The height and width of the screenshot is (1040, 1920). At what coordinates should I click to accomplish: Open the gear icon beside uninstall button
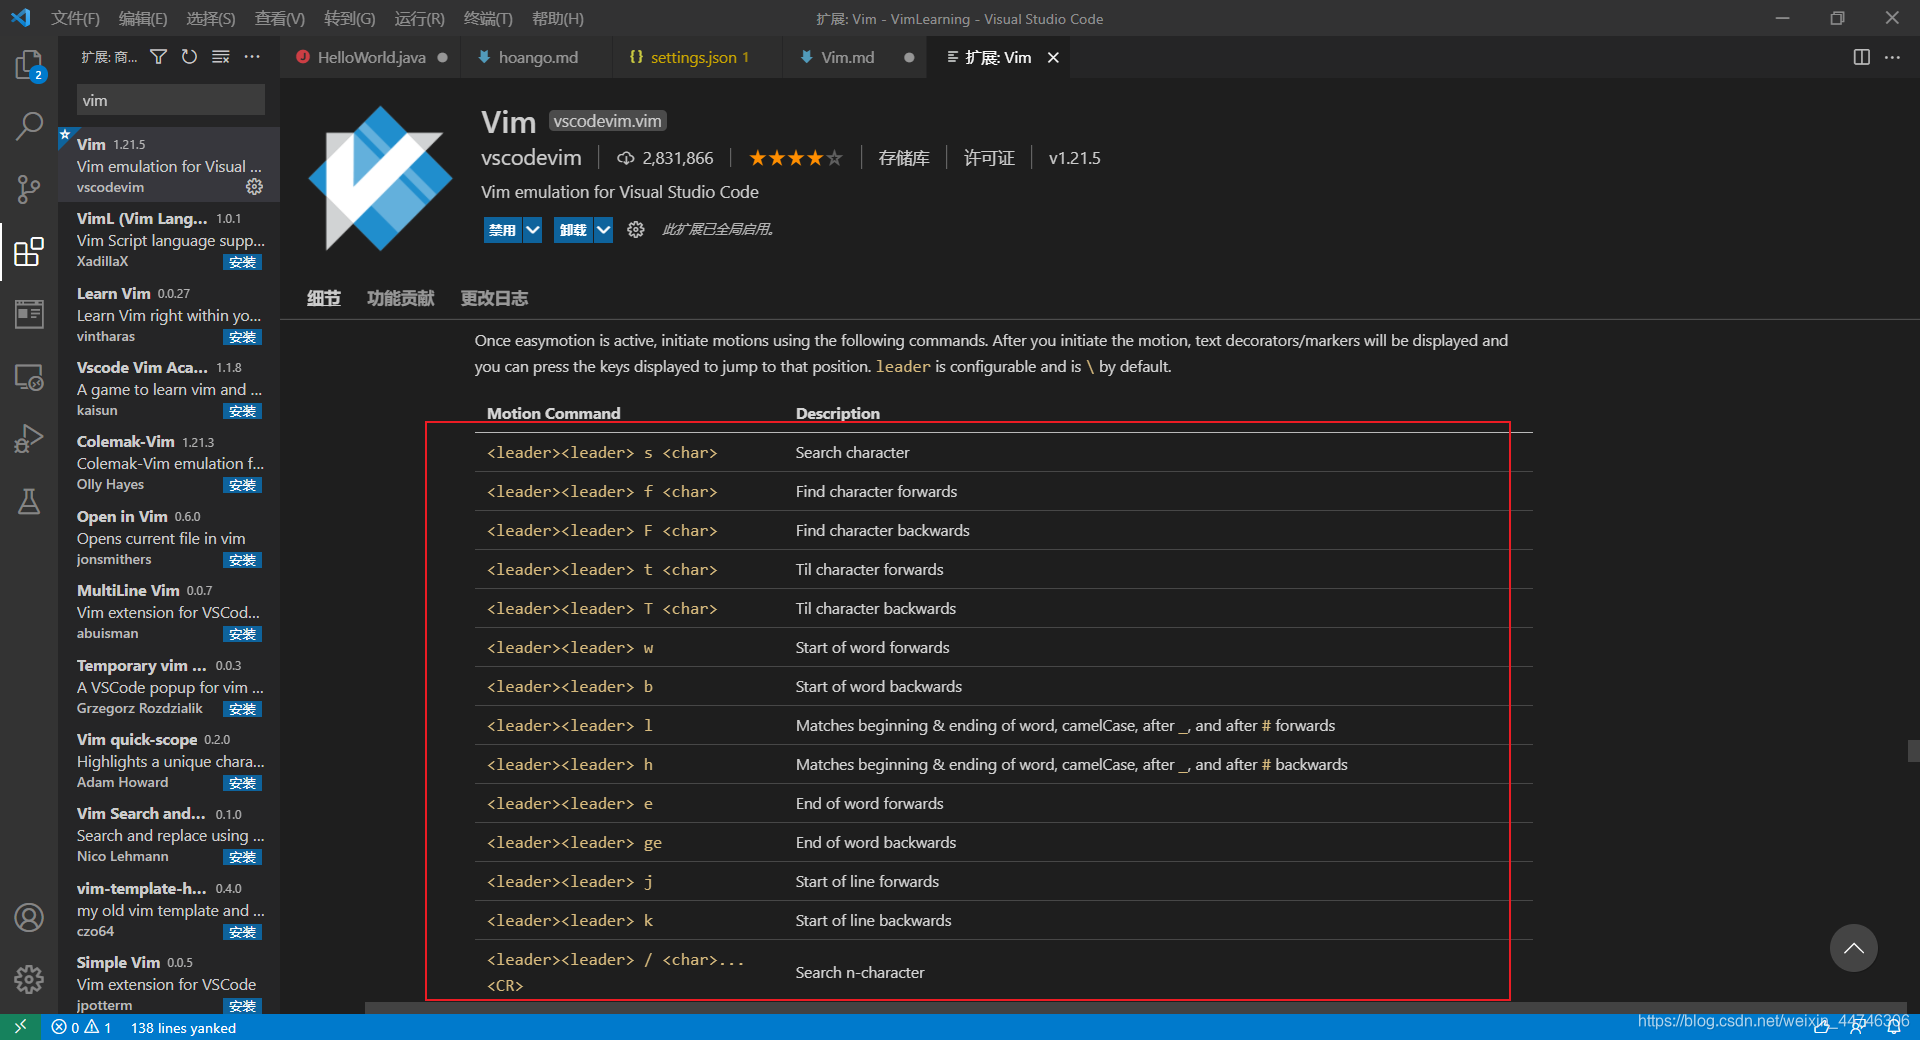635,230
